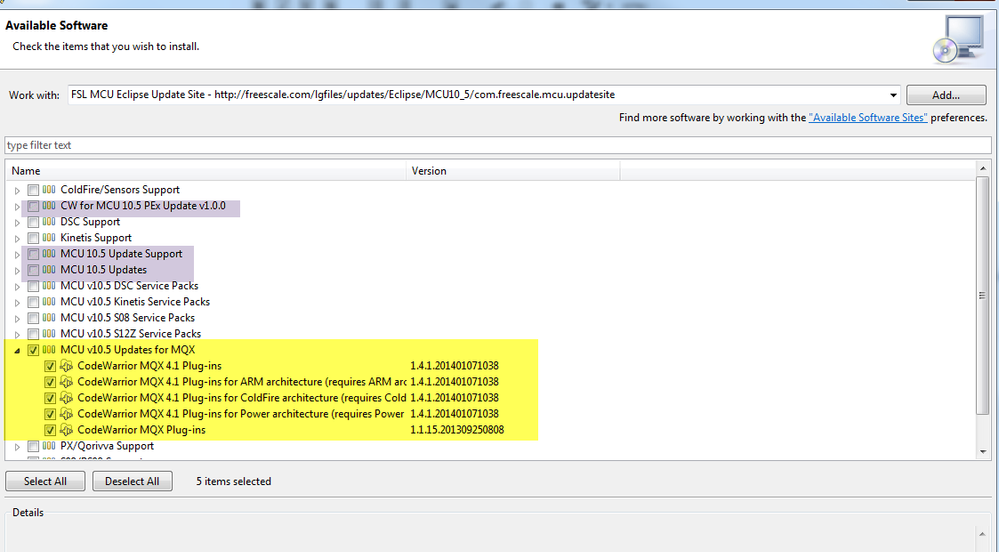This screenshot has height=552, width=999.
Task: Expand MCU v10.5 S12Z Service Packs node
Action: tap(17, 333)
